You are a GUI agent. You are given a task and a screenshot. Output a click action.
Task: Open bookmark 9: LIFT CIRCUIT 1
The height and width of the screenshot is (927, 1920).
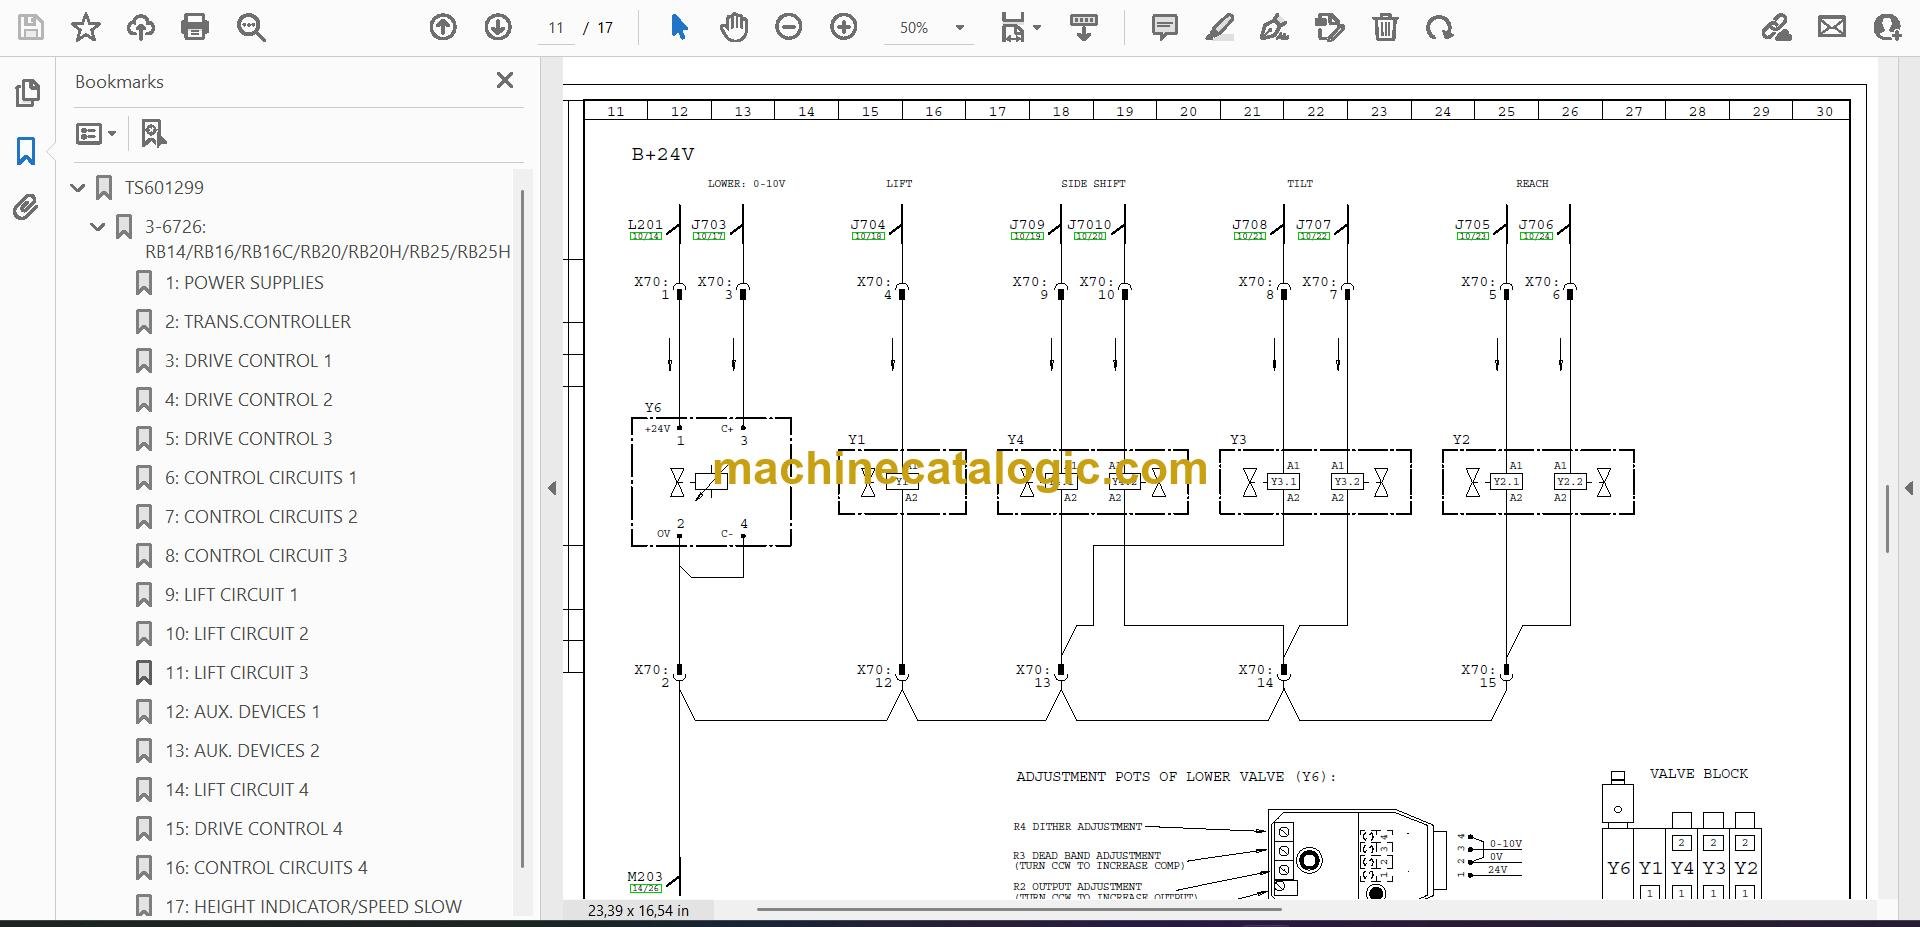(x=231, y=595)
